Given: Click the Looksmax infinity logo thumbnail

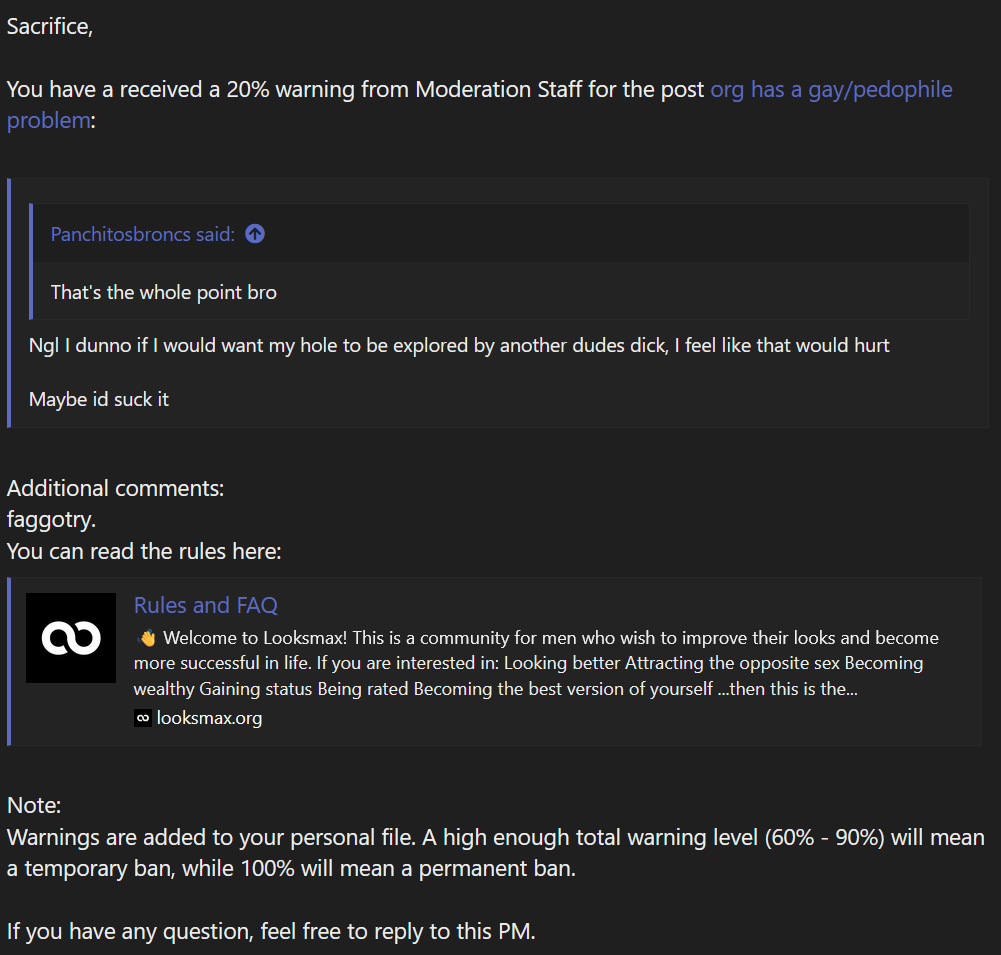Looking at the screenshot, I should pyautogui.click(x=71, y=638).
